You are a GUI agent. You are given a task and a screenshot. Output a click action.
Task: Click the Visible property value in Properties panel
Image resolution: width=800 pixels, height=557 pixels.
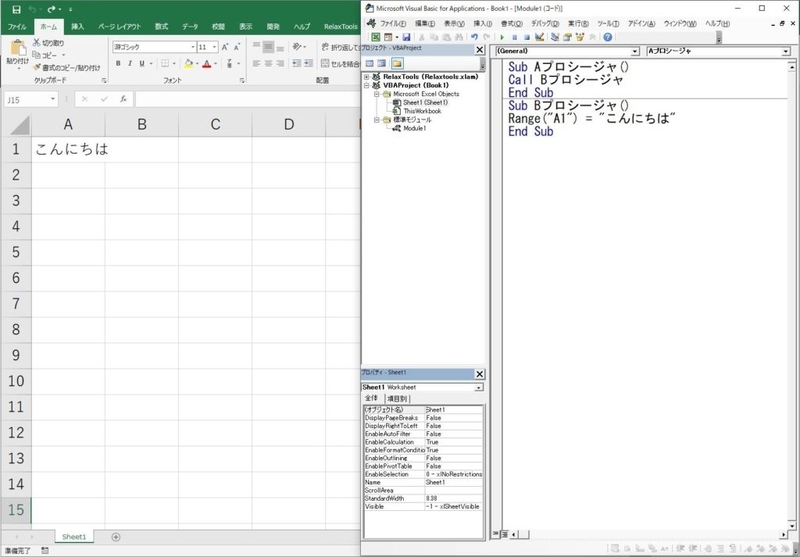click(454, 507)
